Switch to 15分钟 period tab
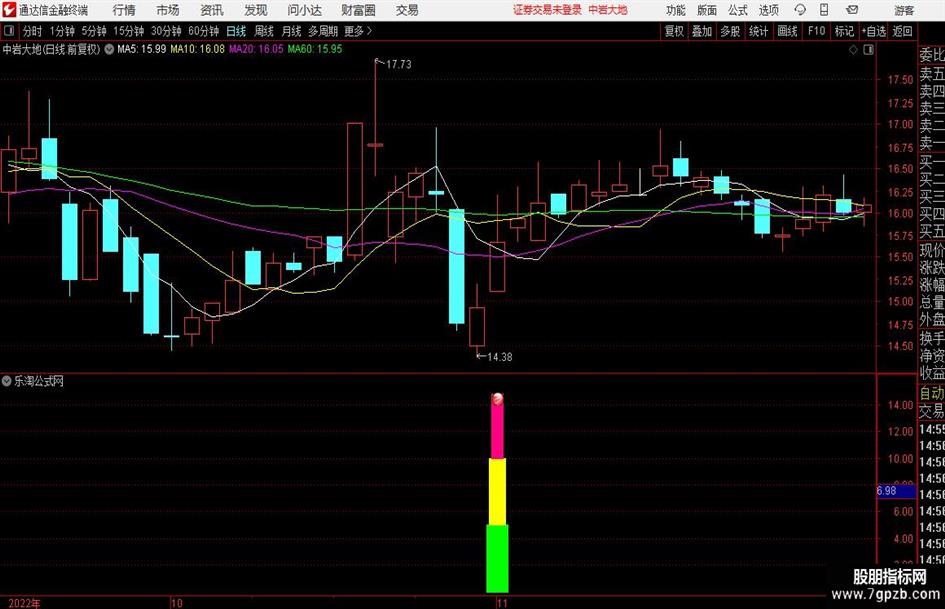The width and height of the screenshot is (945, 609). (x=129, y=31)
